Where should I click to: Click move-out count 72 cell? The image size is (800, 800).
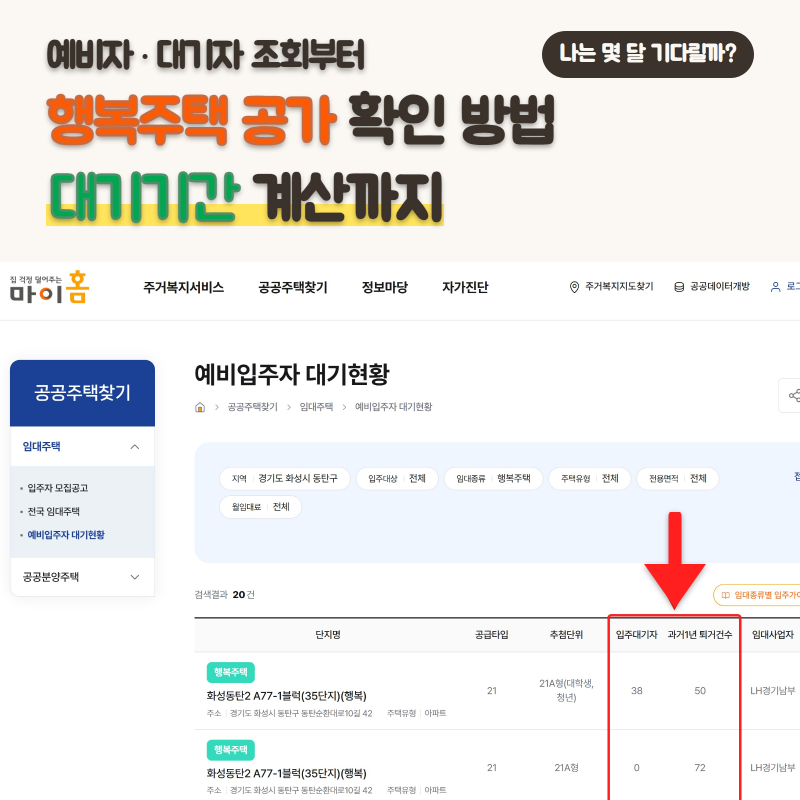click(x=700, y=768)
